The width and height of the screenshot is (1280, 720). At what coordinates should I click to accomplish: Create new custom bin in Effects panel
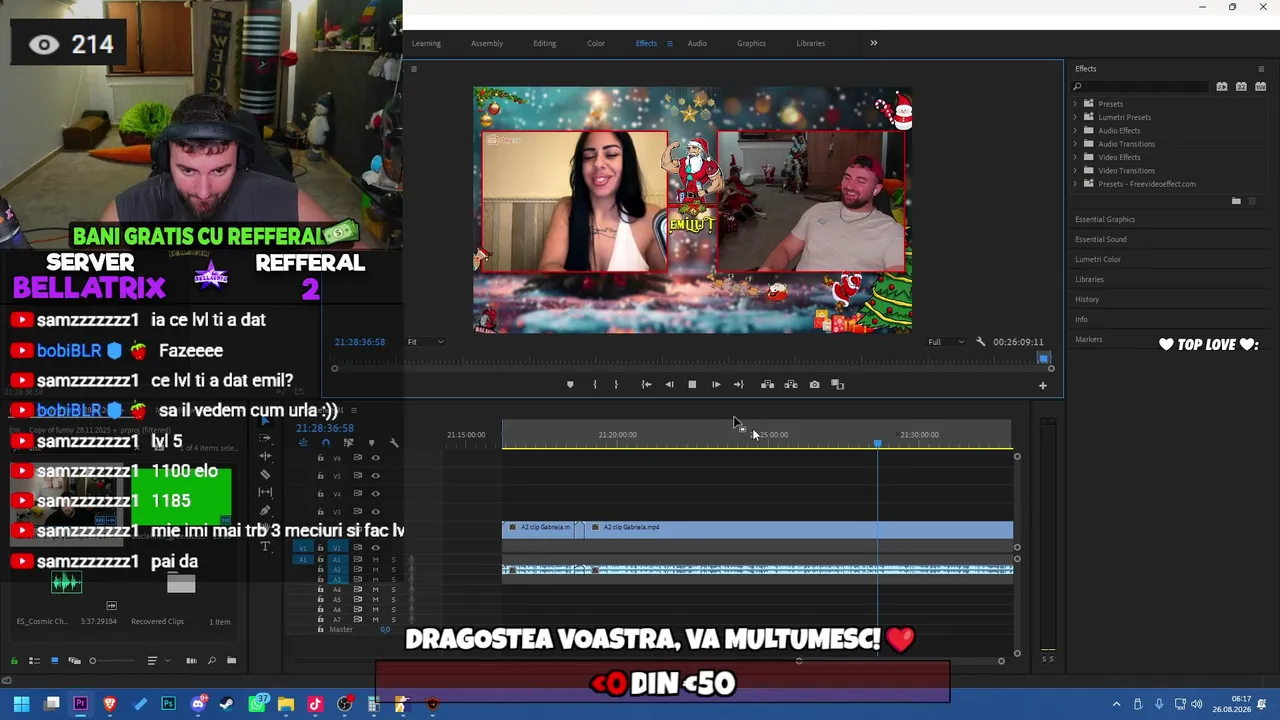1236,201
